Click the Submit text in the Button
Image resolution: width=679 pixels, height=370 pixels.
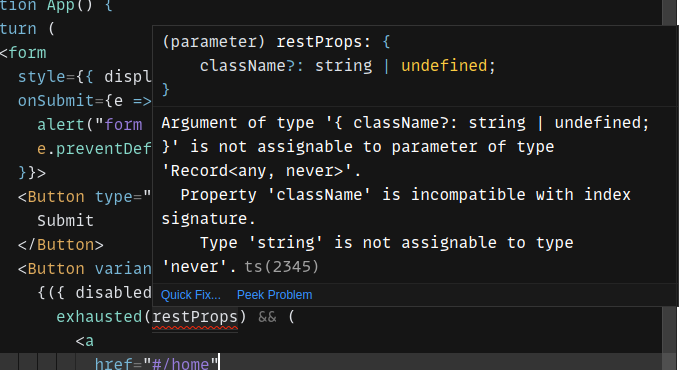[x=65, y=221]
